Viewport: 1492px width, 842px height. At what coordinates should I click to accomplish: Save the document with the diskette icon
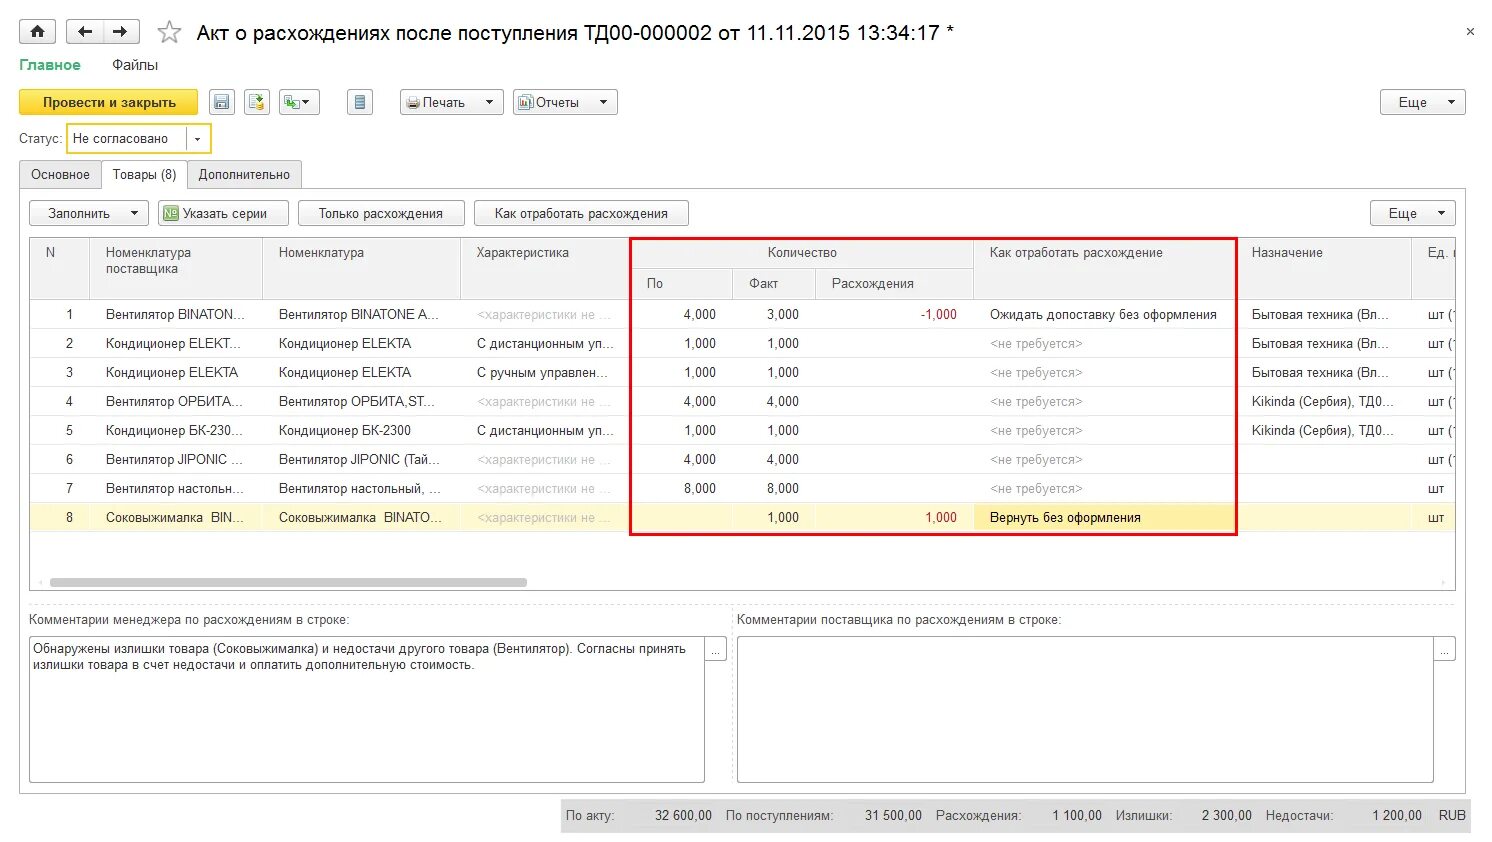[222, 102]
